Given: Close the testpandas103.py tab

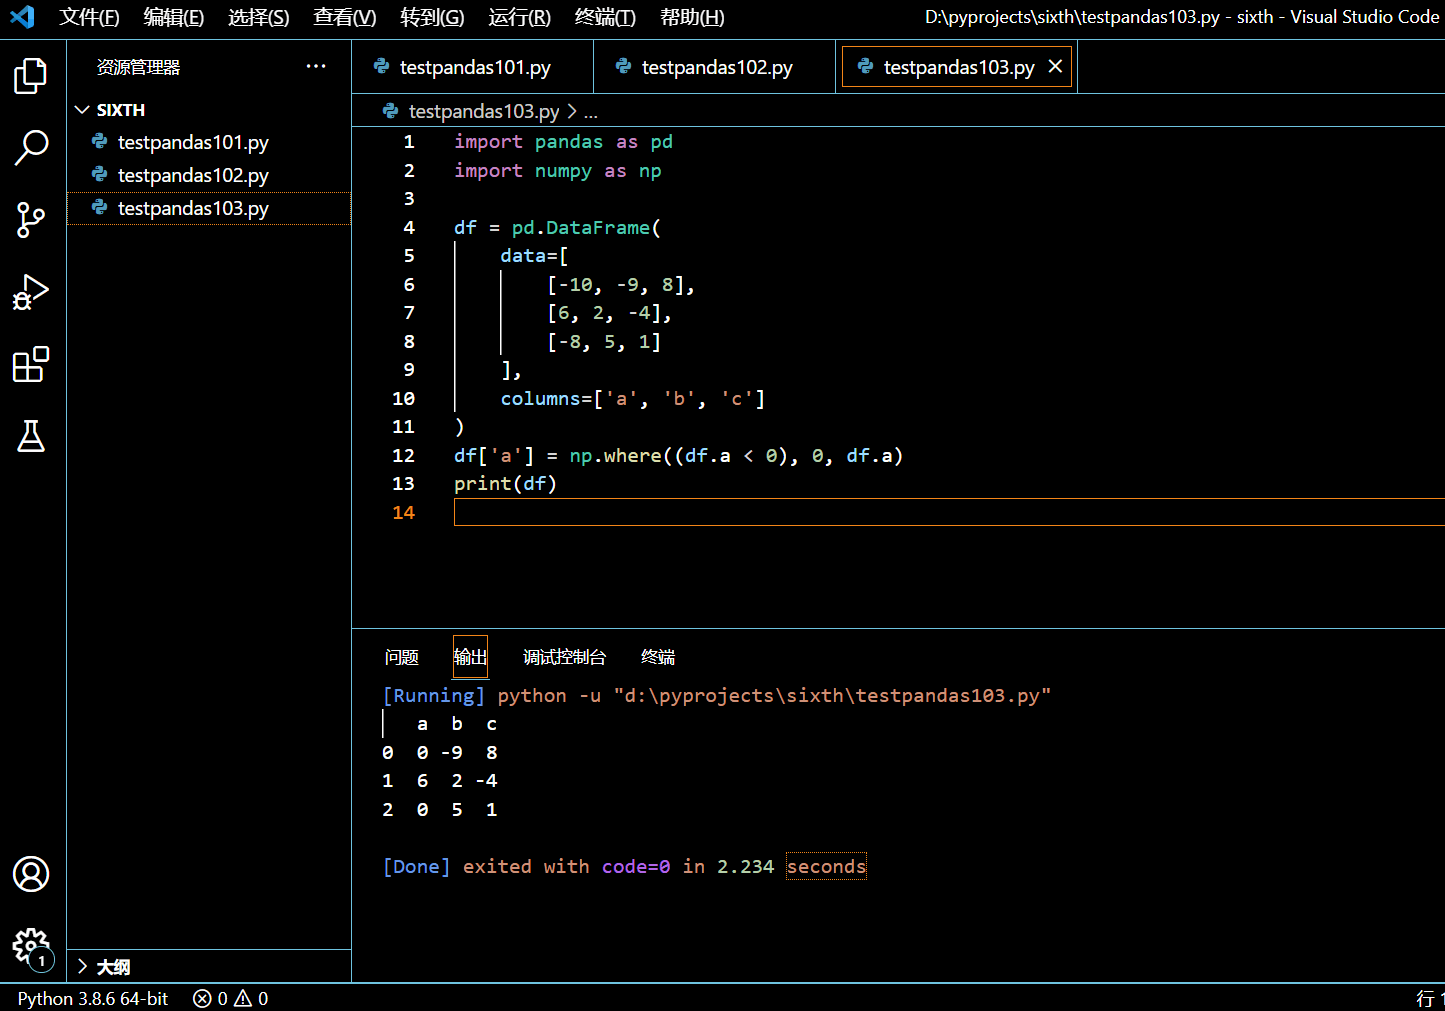Looking at the screenshot, I should pyautogui.click(x=1055, y=66).
